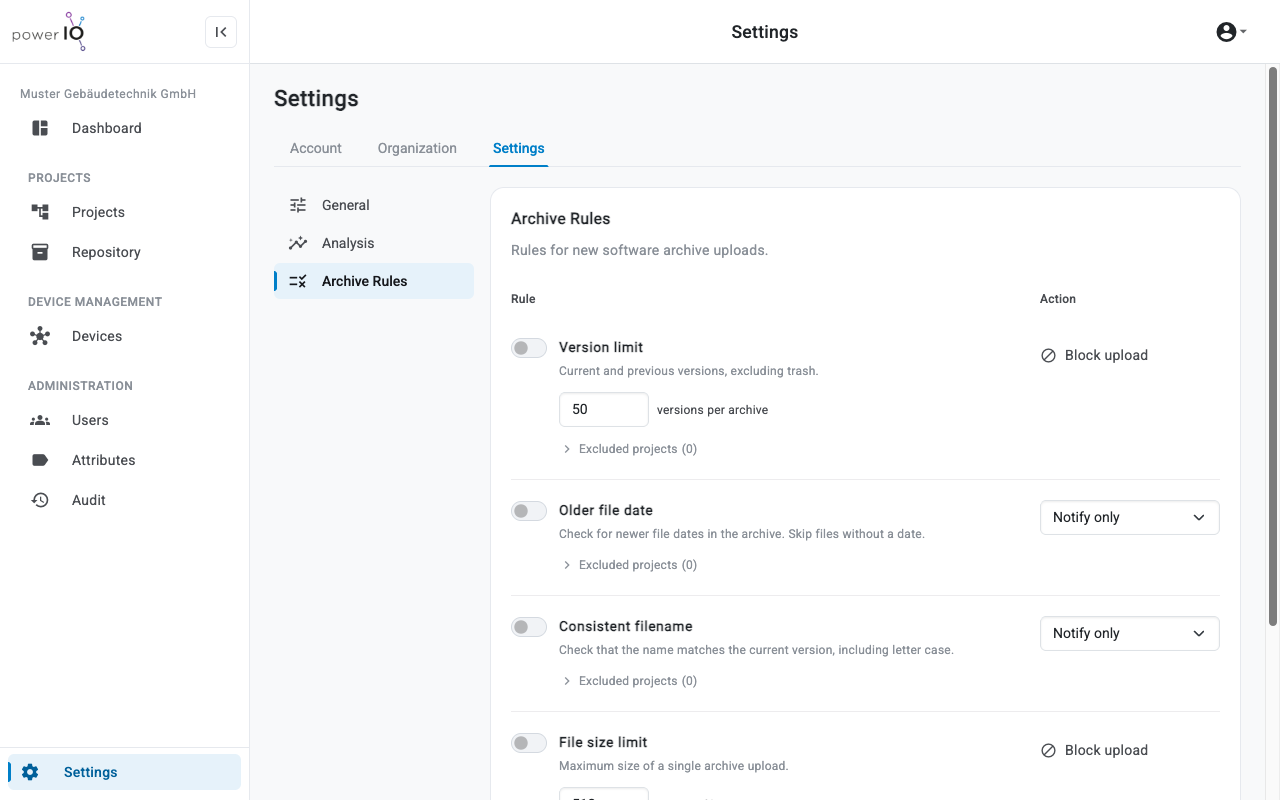Click the Block upload icon for Version limit
The height and width of the screenshot is (800, 1280).
click(1048, 355)
